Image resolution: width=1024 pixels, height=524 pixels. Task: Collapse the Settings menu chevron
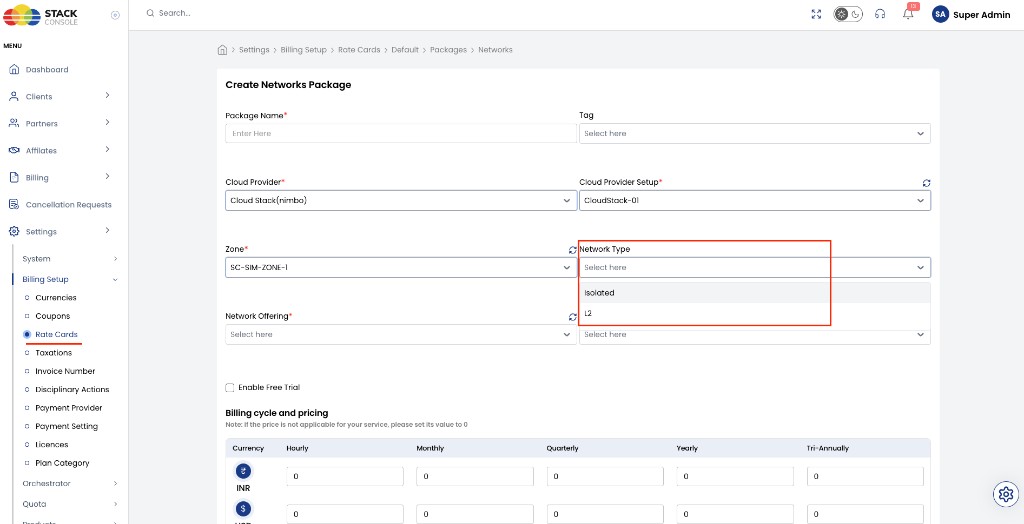107,231
